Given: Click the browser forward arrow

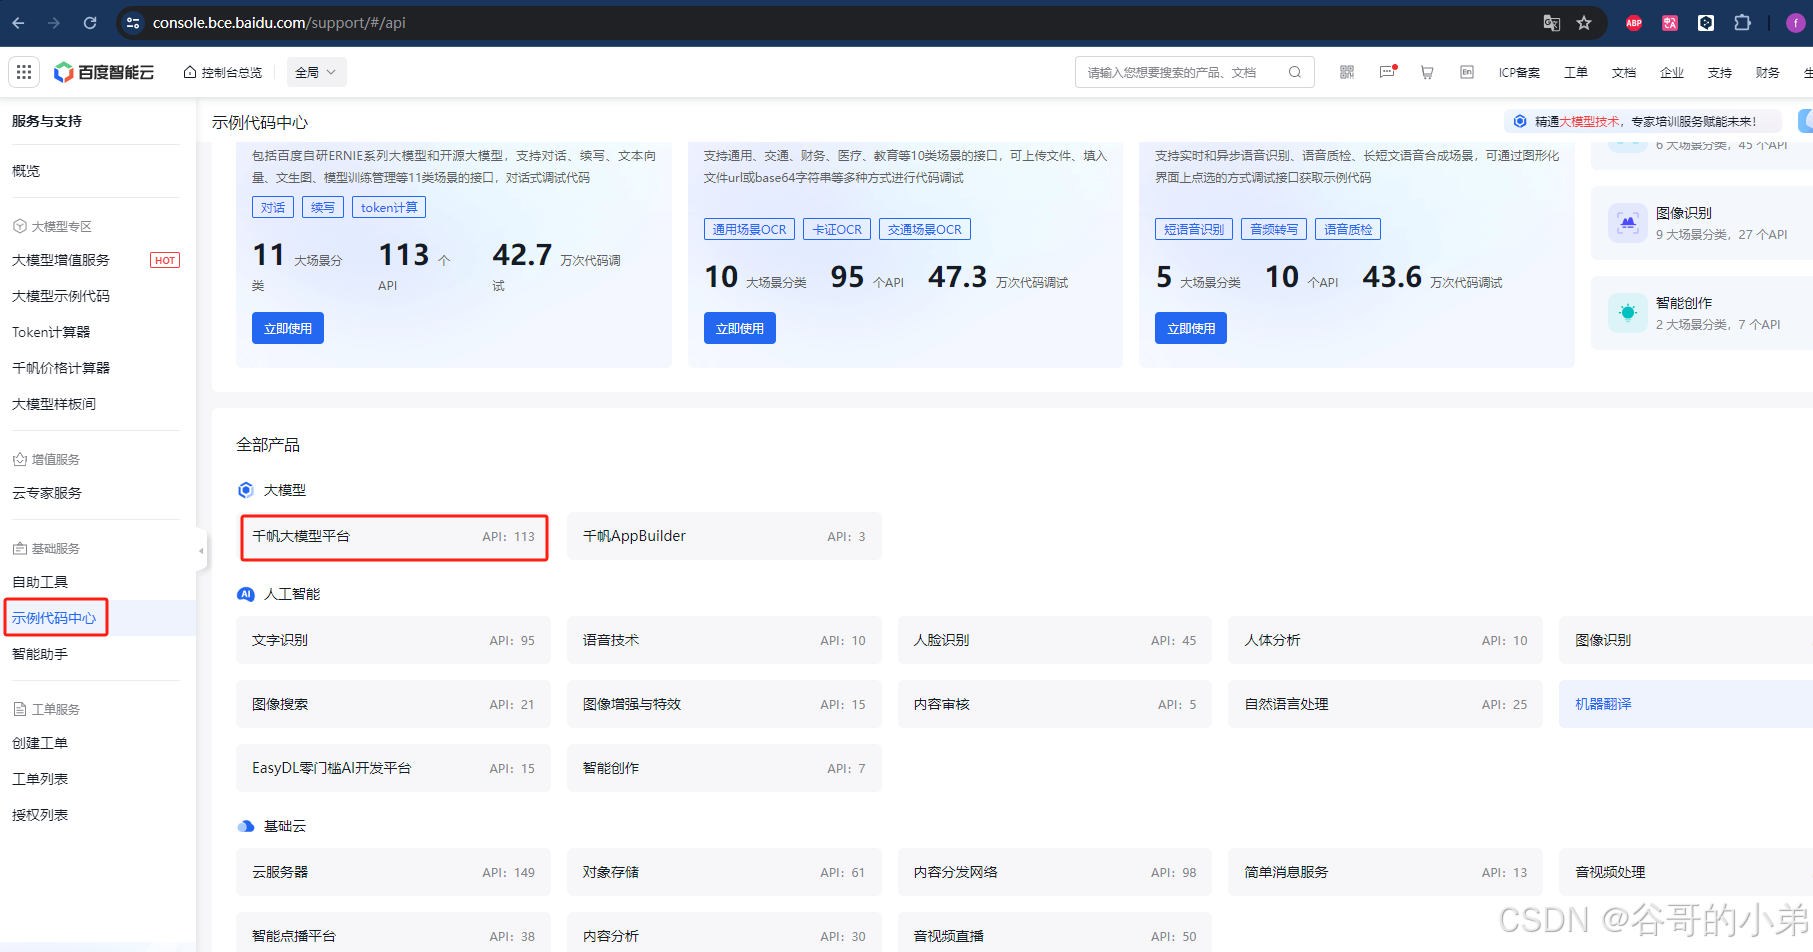Looking at the screenshot, I should (x=54, y=22).
